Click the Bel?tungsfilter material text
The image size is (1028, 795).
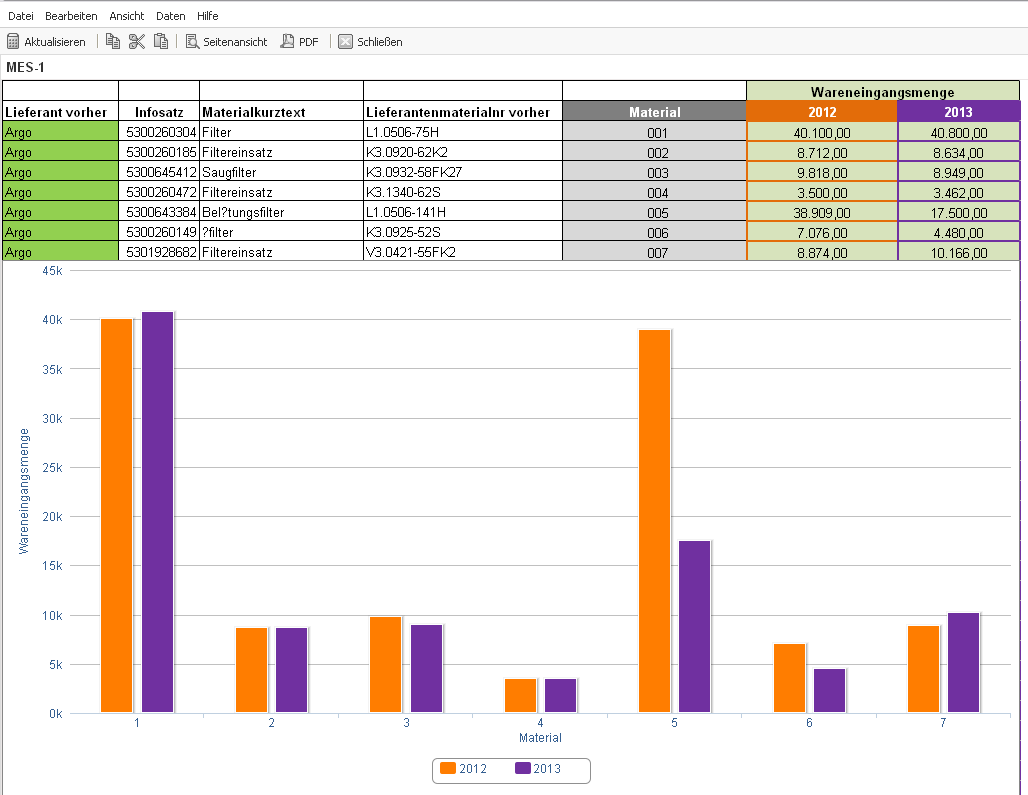tap(243, 212)
